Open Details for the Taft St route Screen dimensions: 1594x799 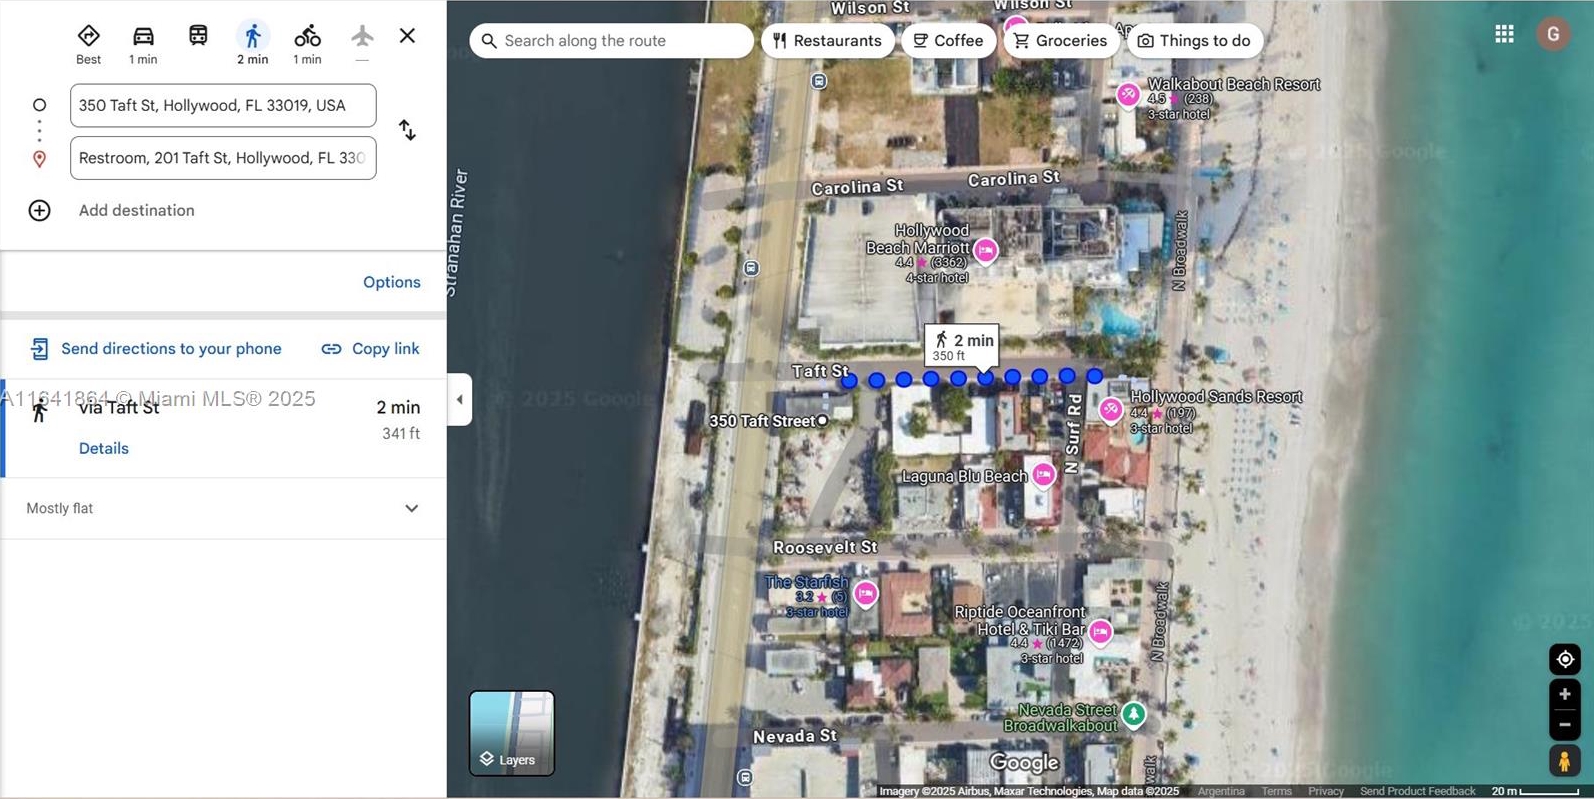104,448
